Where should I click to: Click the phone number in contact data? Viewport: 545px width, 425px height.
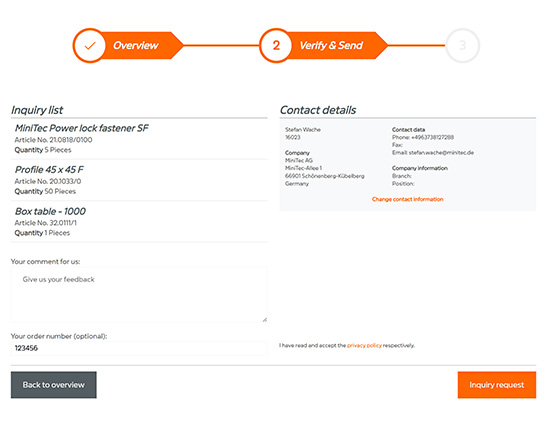click(x=432, y=137)
